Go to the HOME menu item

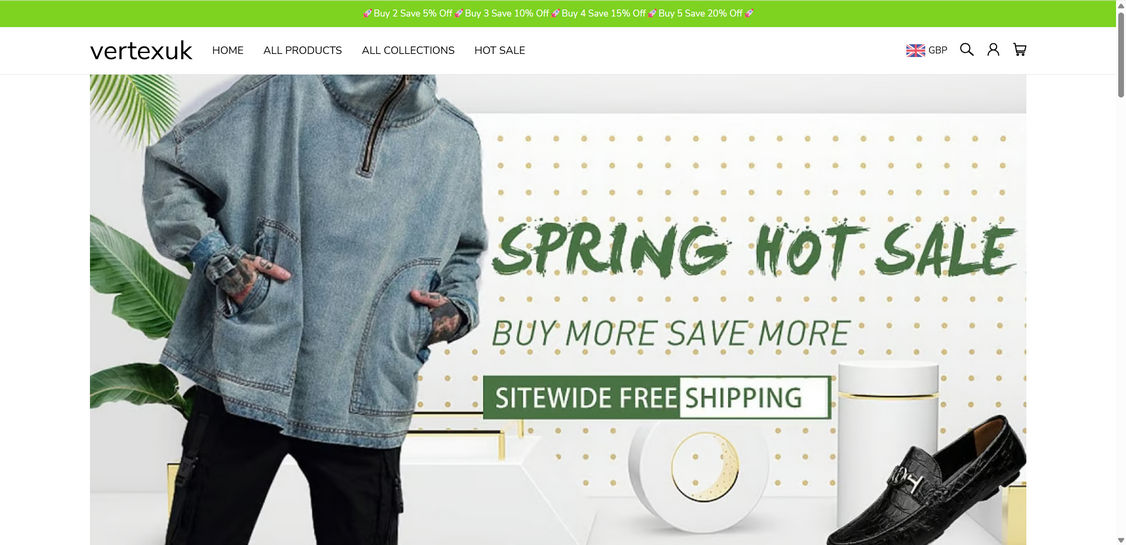[228, 50]
